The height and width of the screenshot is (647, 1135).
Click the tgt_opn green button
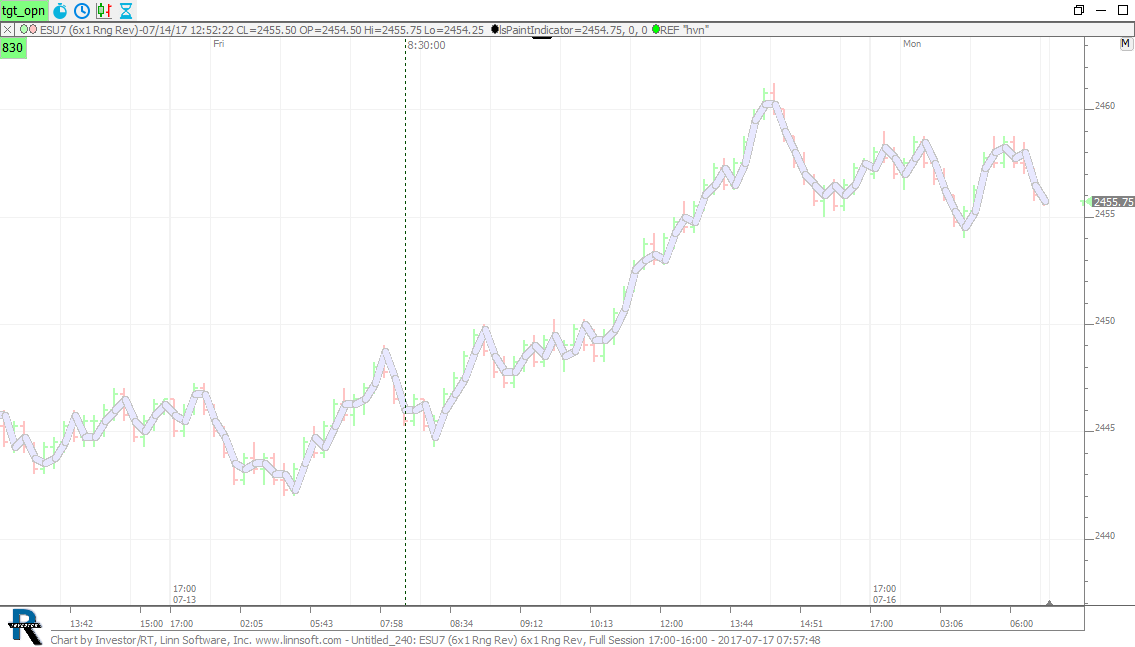24,11
